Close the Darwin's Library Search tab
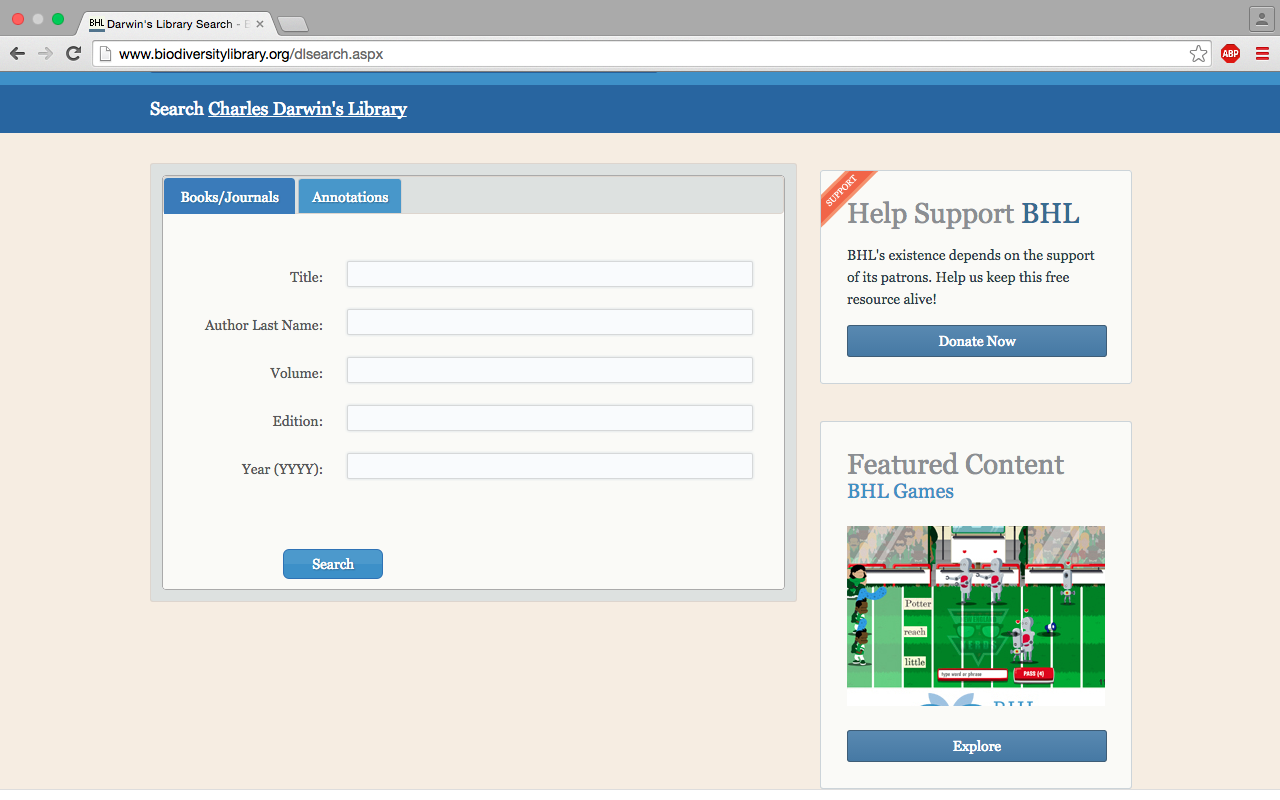The image size is (1280, 800). point(260,23)
